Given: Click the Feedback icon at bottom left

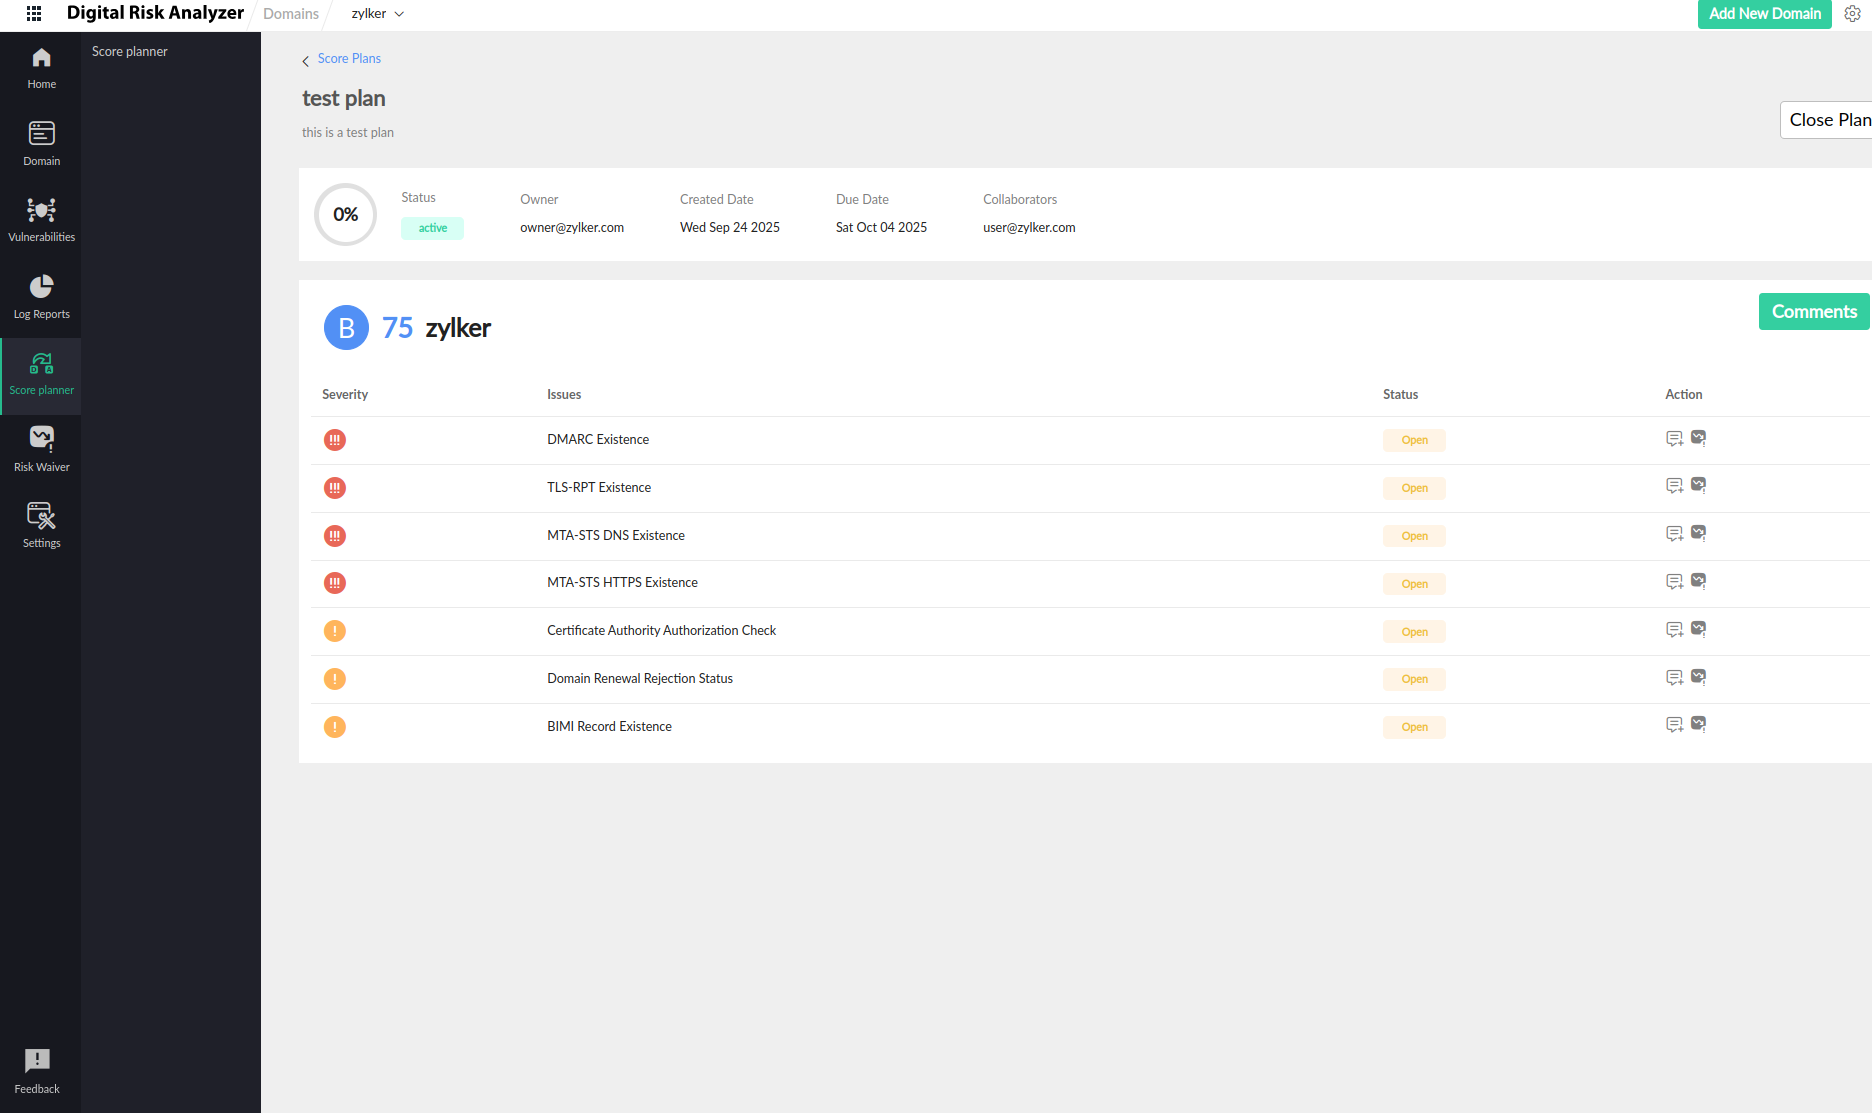Looking at the screenshot, I should point(37,1070).
